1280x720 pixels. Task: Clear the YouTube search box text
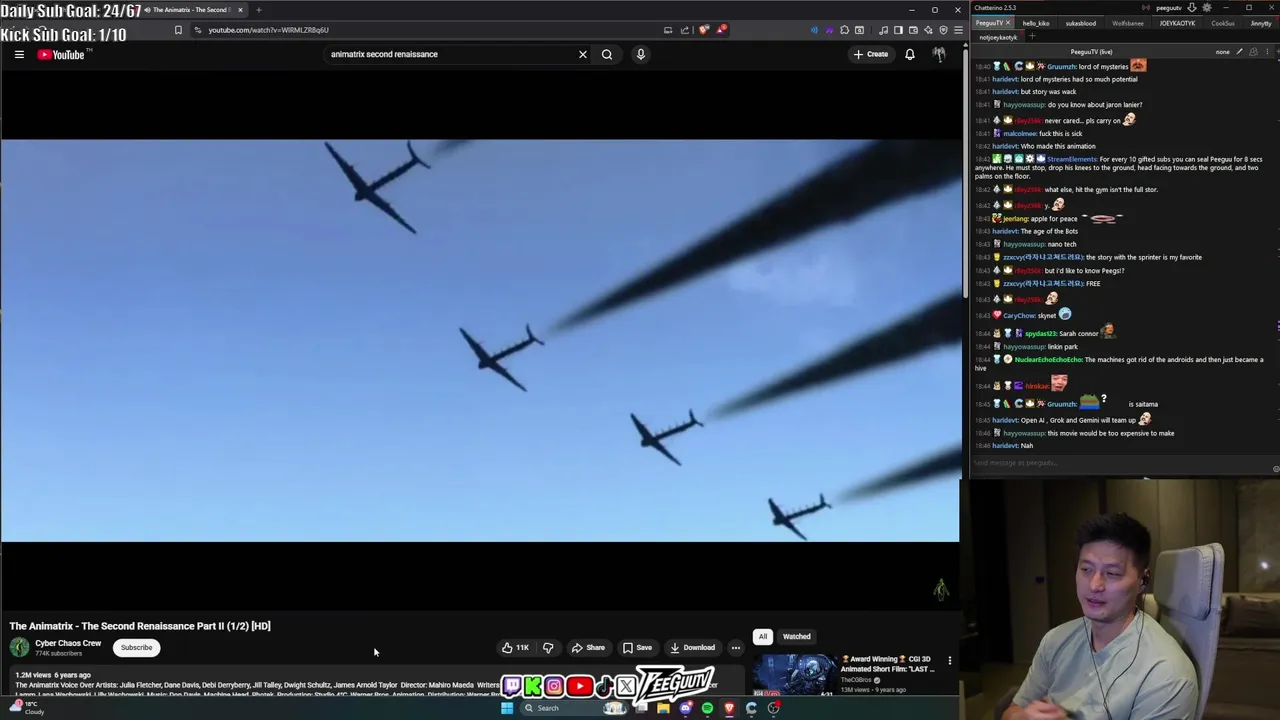[583, 54]
